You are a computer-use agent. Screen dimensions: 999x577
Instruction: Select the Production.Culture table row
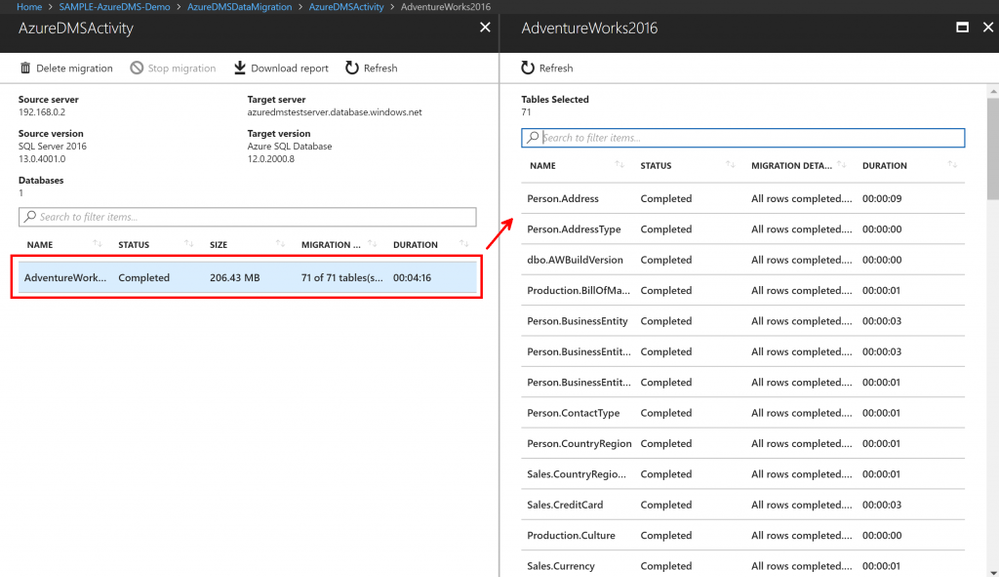743,535
